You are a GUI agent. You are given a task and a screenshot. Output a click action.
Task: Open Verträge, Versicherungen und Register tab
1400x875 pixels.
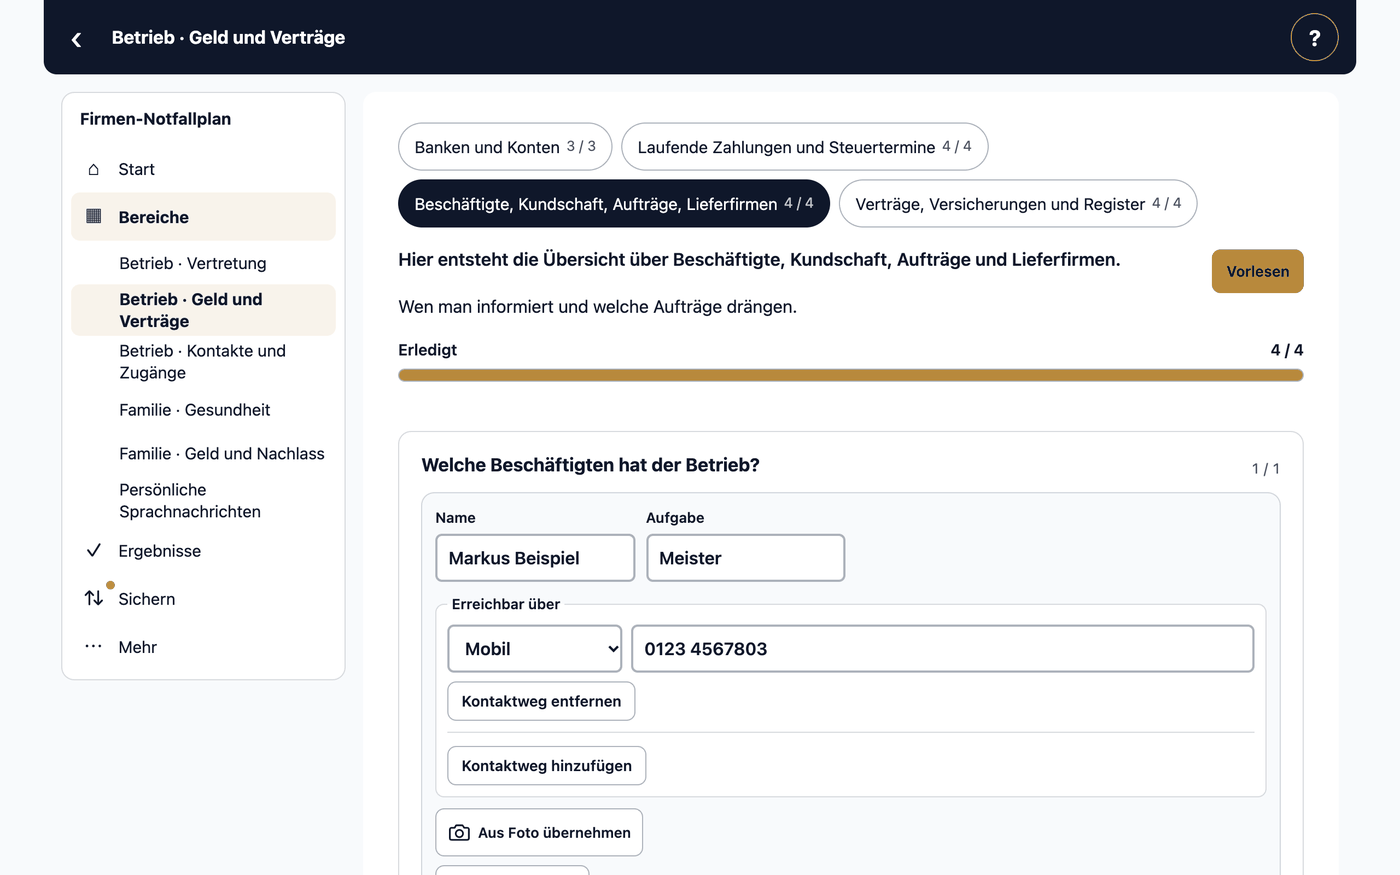pos(1018,204)
